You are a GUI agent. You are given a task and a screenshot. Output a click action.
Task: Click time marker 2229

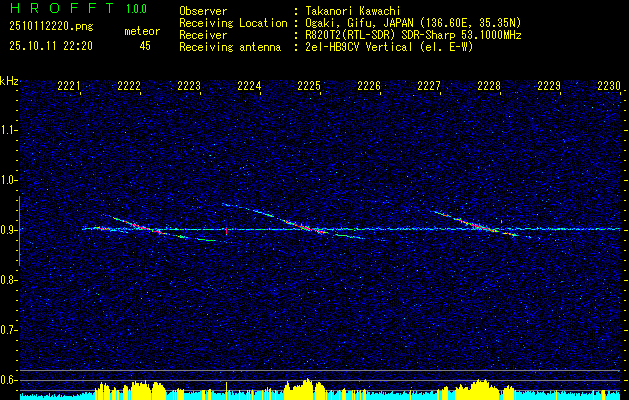coord(549,86)
